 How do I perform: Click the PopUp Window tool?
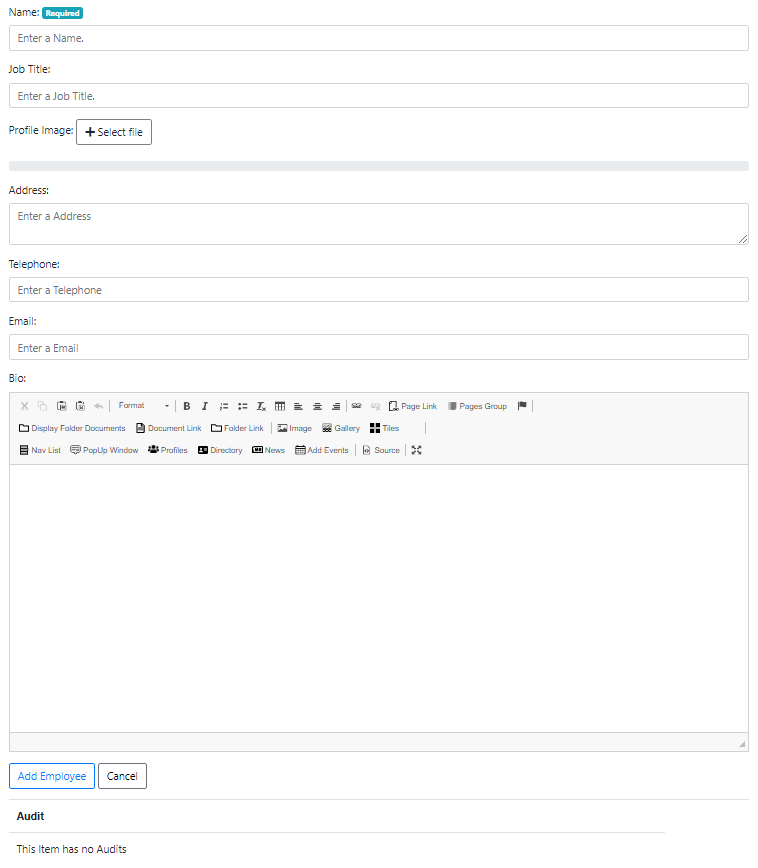[x=104, y=451]
